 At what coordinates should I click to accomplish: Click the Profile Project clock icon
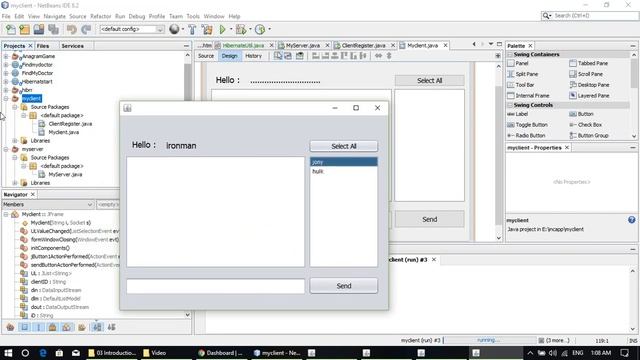260,29
